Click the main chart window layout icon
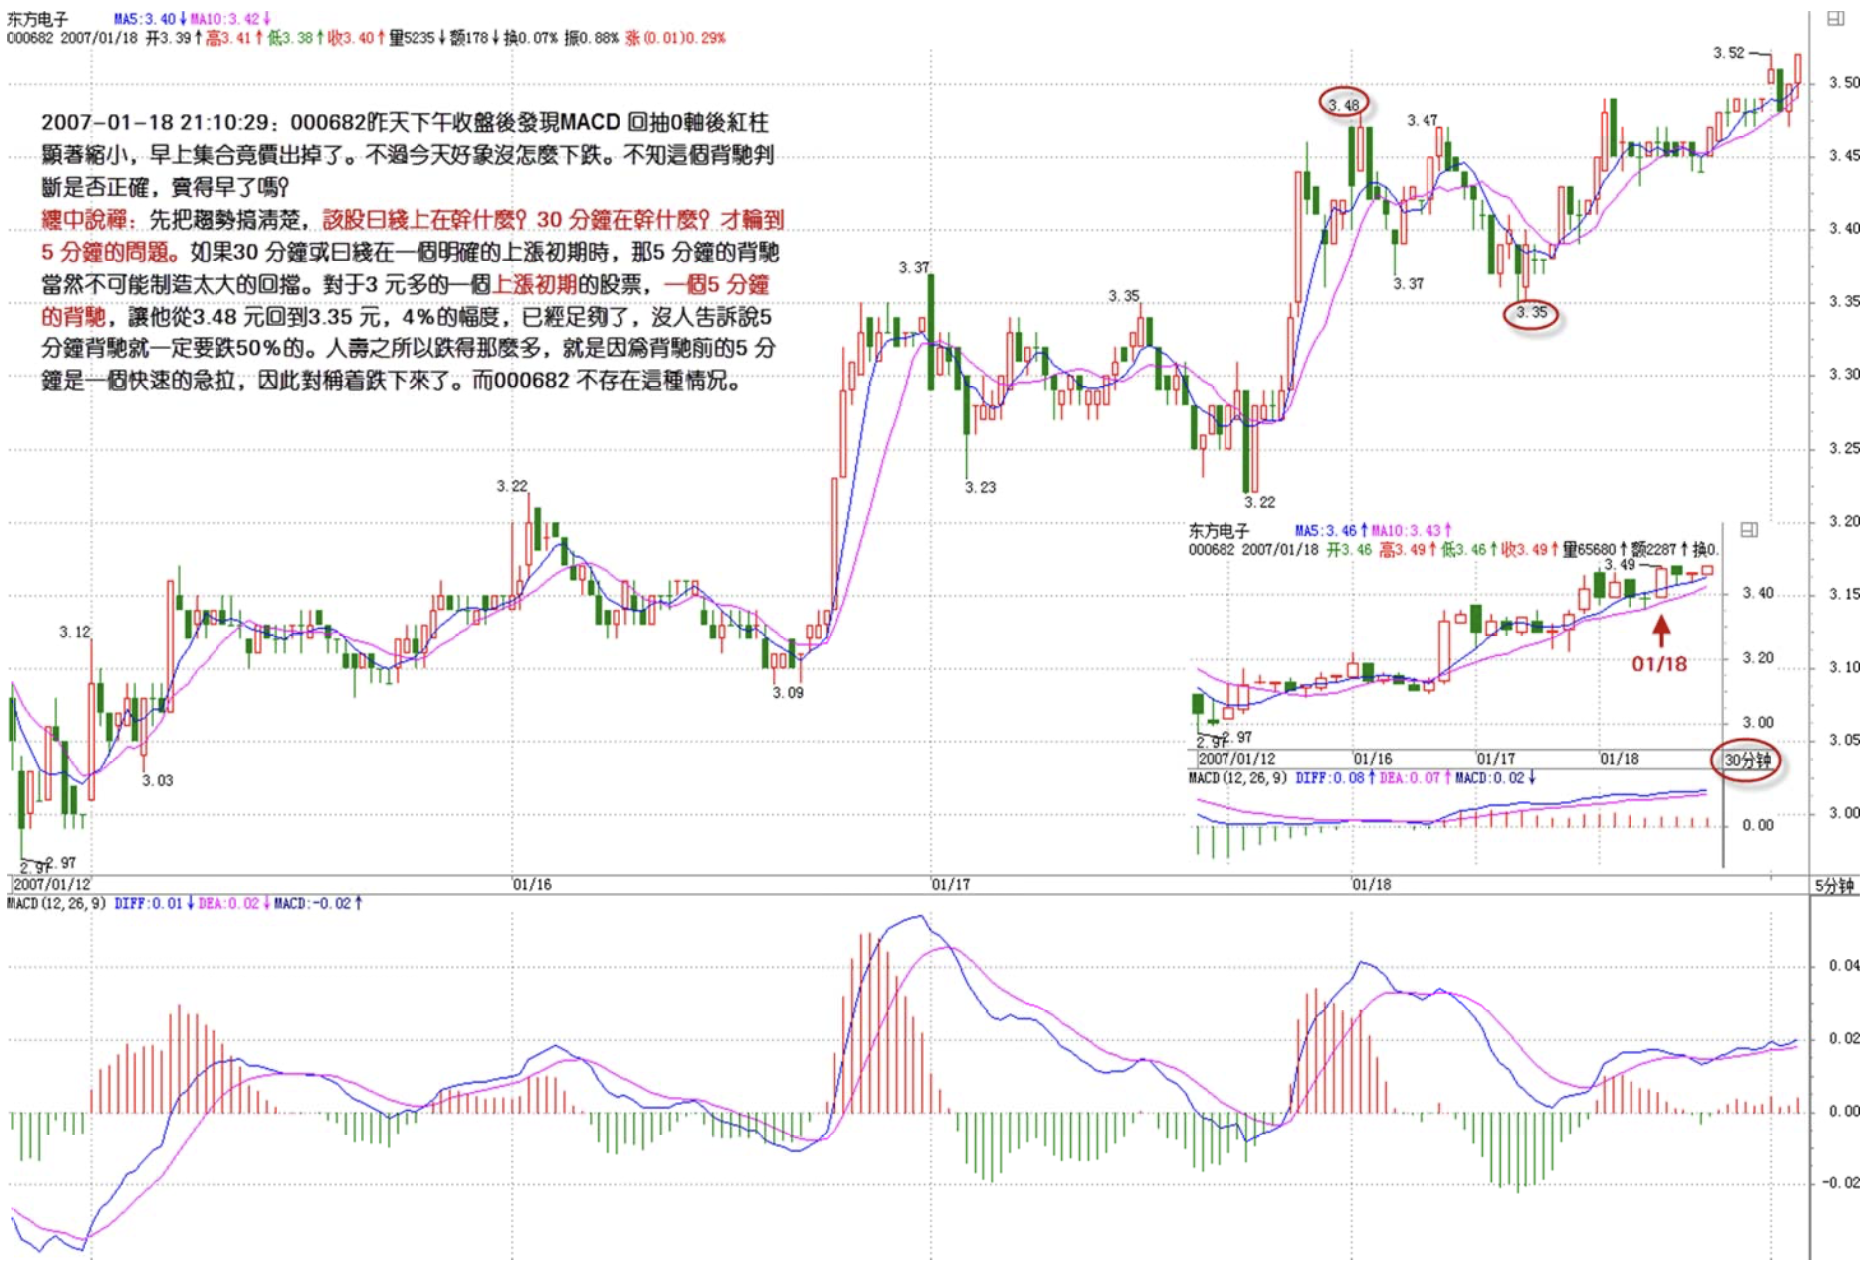This screenshot has height=1262, width=1868. (x=1836, y=19)
